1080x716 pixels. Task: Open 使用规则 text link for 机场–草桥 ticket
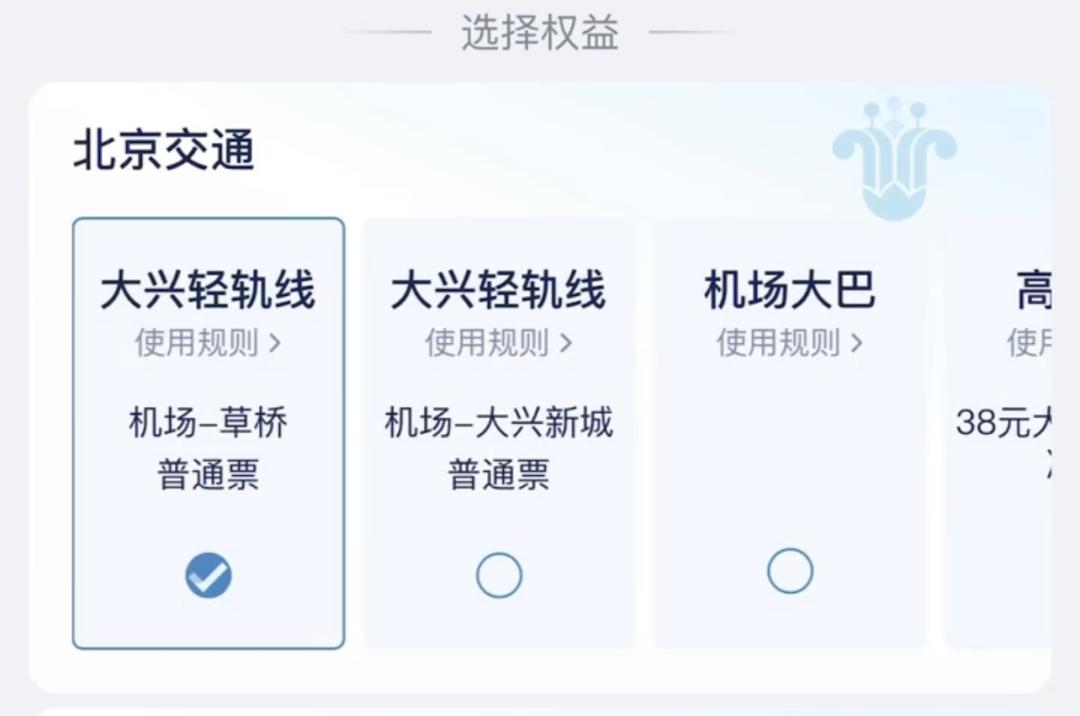[196, 343]
